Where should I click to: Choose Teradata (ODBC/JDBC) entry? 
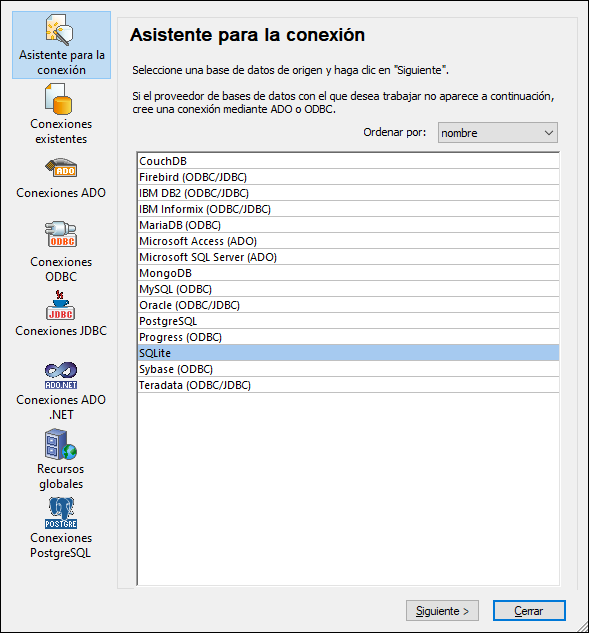click(348, 385)
